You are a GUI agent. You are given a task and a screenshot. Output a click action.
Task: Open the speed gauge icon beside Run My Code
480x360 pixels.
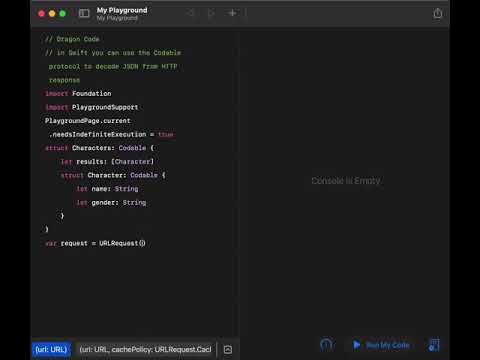(x=327, y=345)
